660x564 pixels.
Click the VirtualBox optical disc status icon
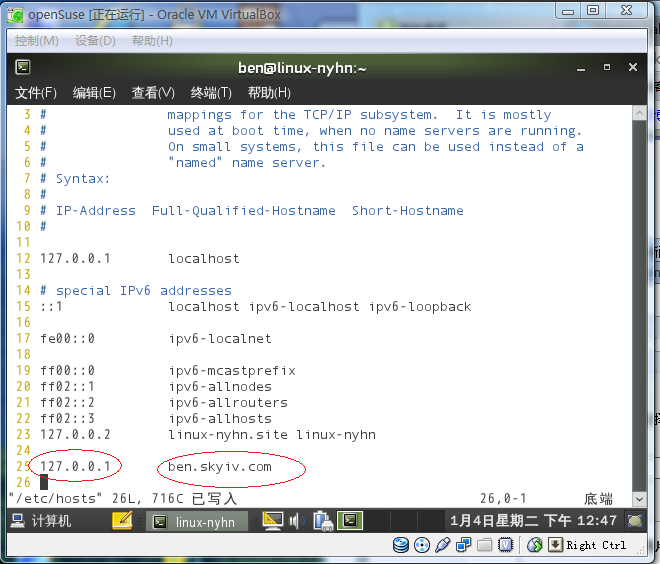tap(422, 545)
